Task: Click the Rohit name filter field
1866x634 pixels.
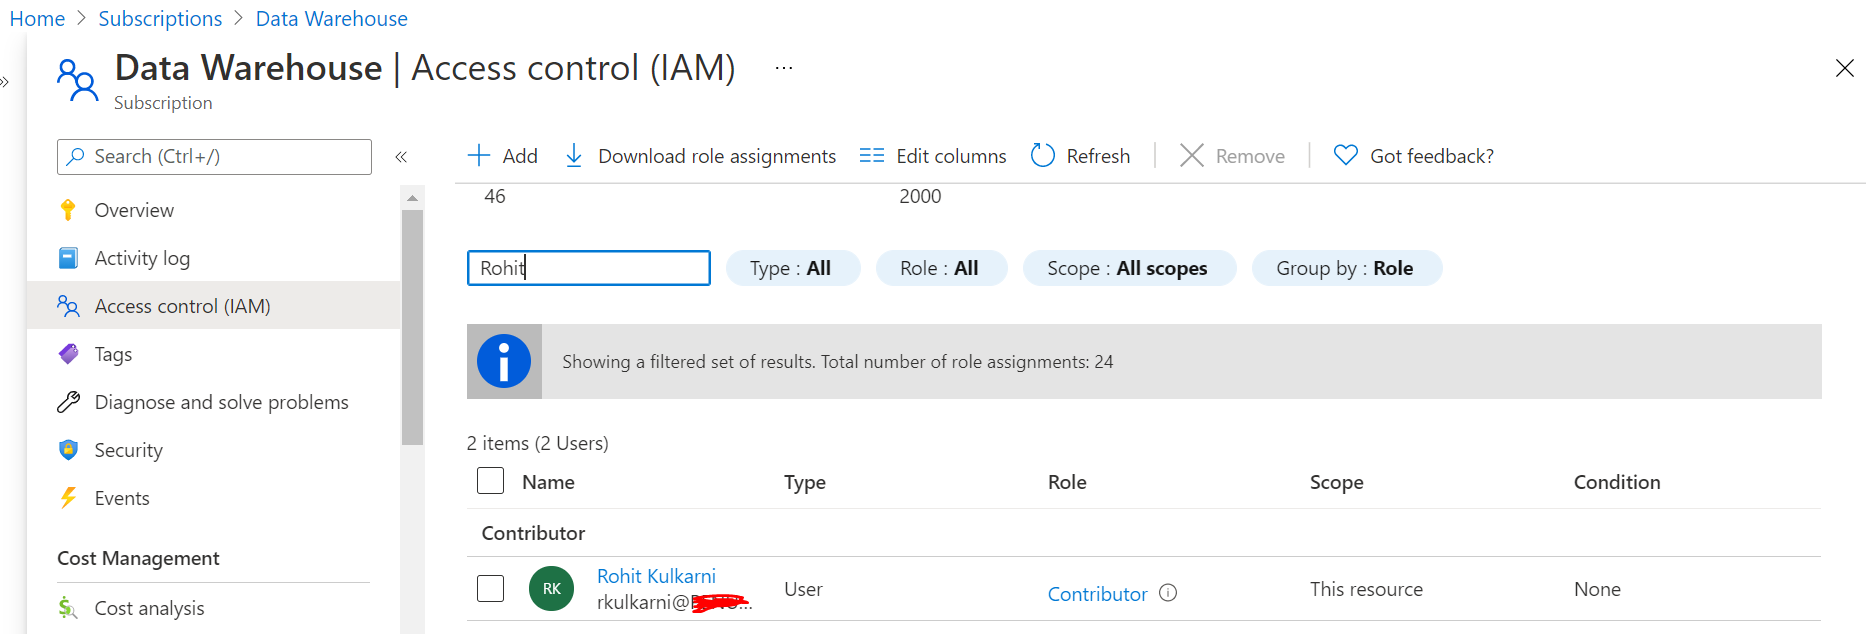Action: pyautogui.click(x=589, y=268)
